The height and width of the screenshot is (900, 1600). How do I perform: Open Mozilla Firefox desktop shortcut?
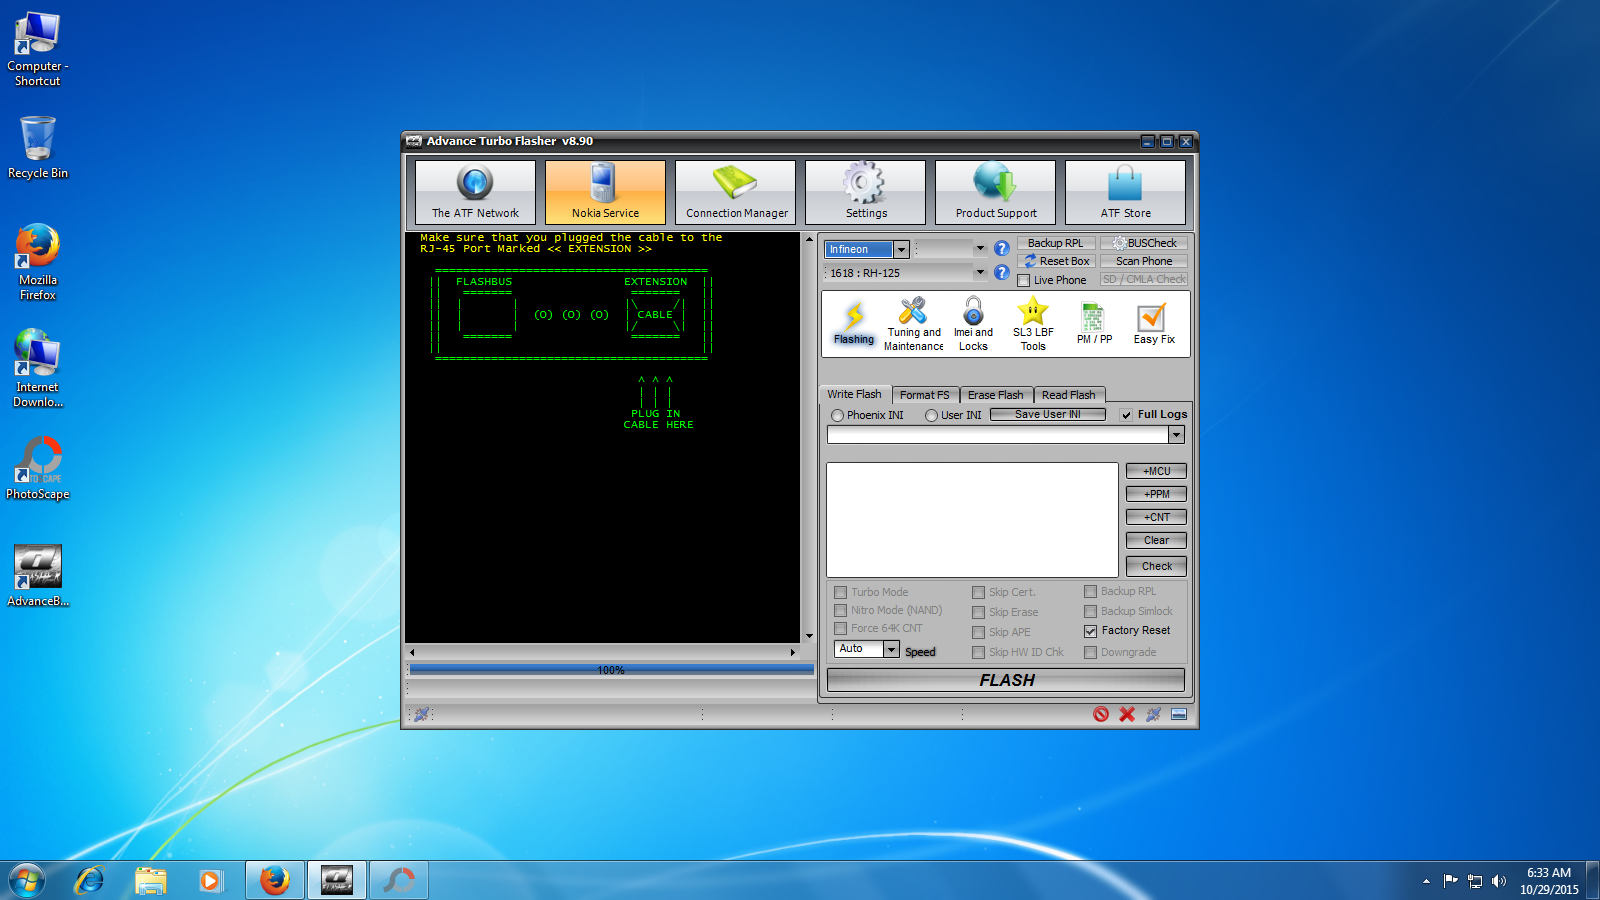(x=38, y=262)
